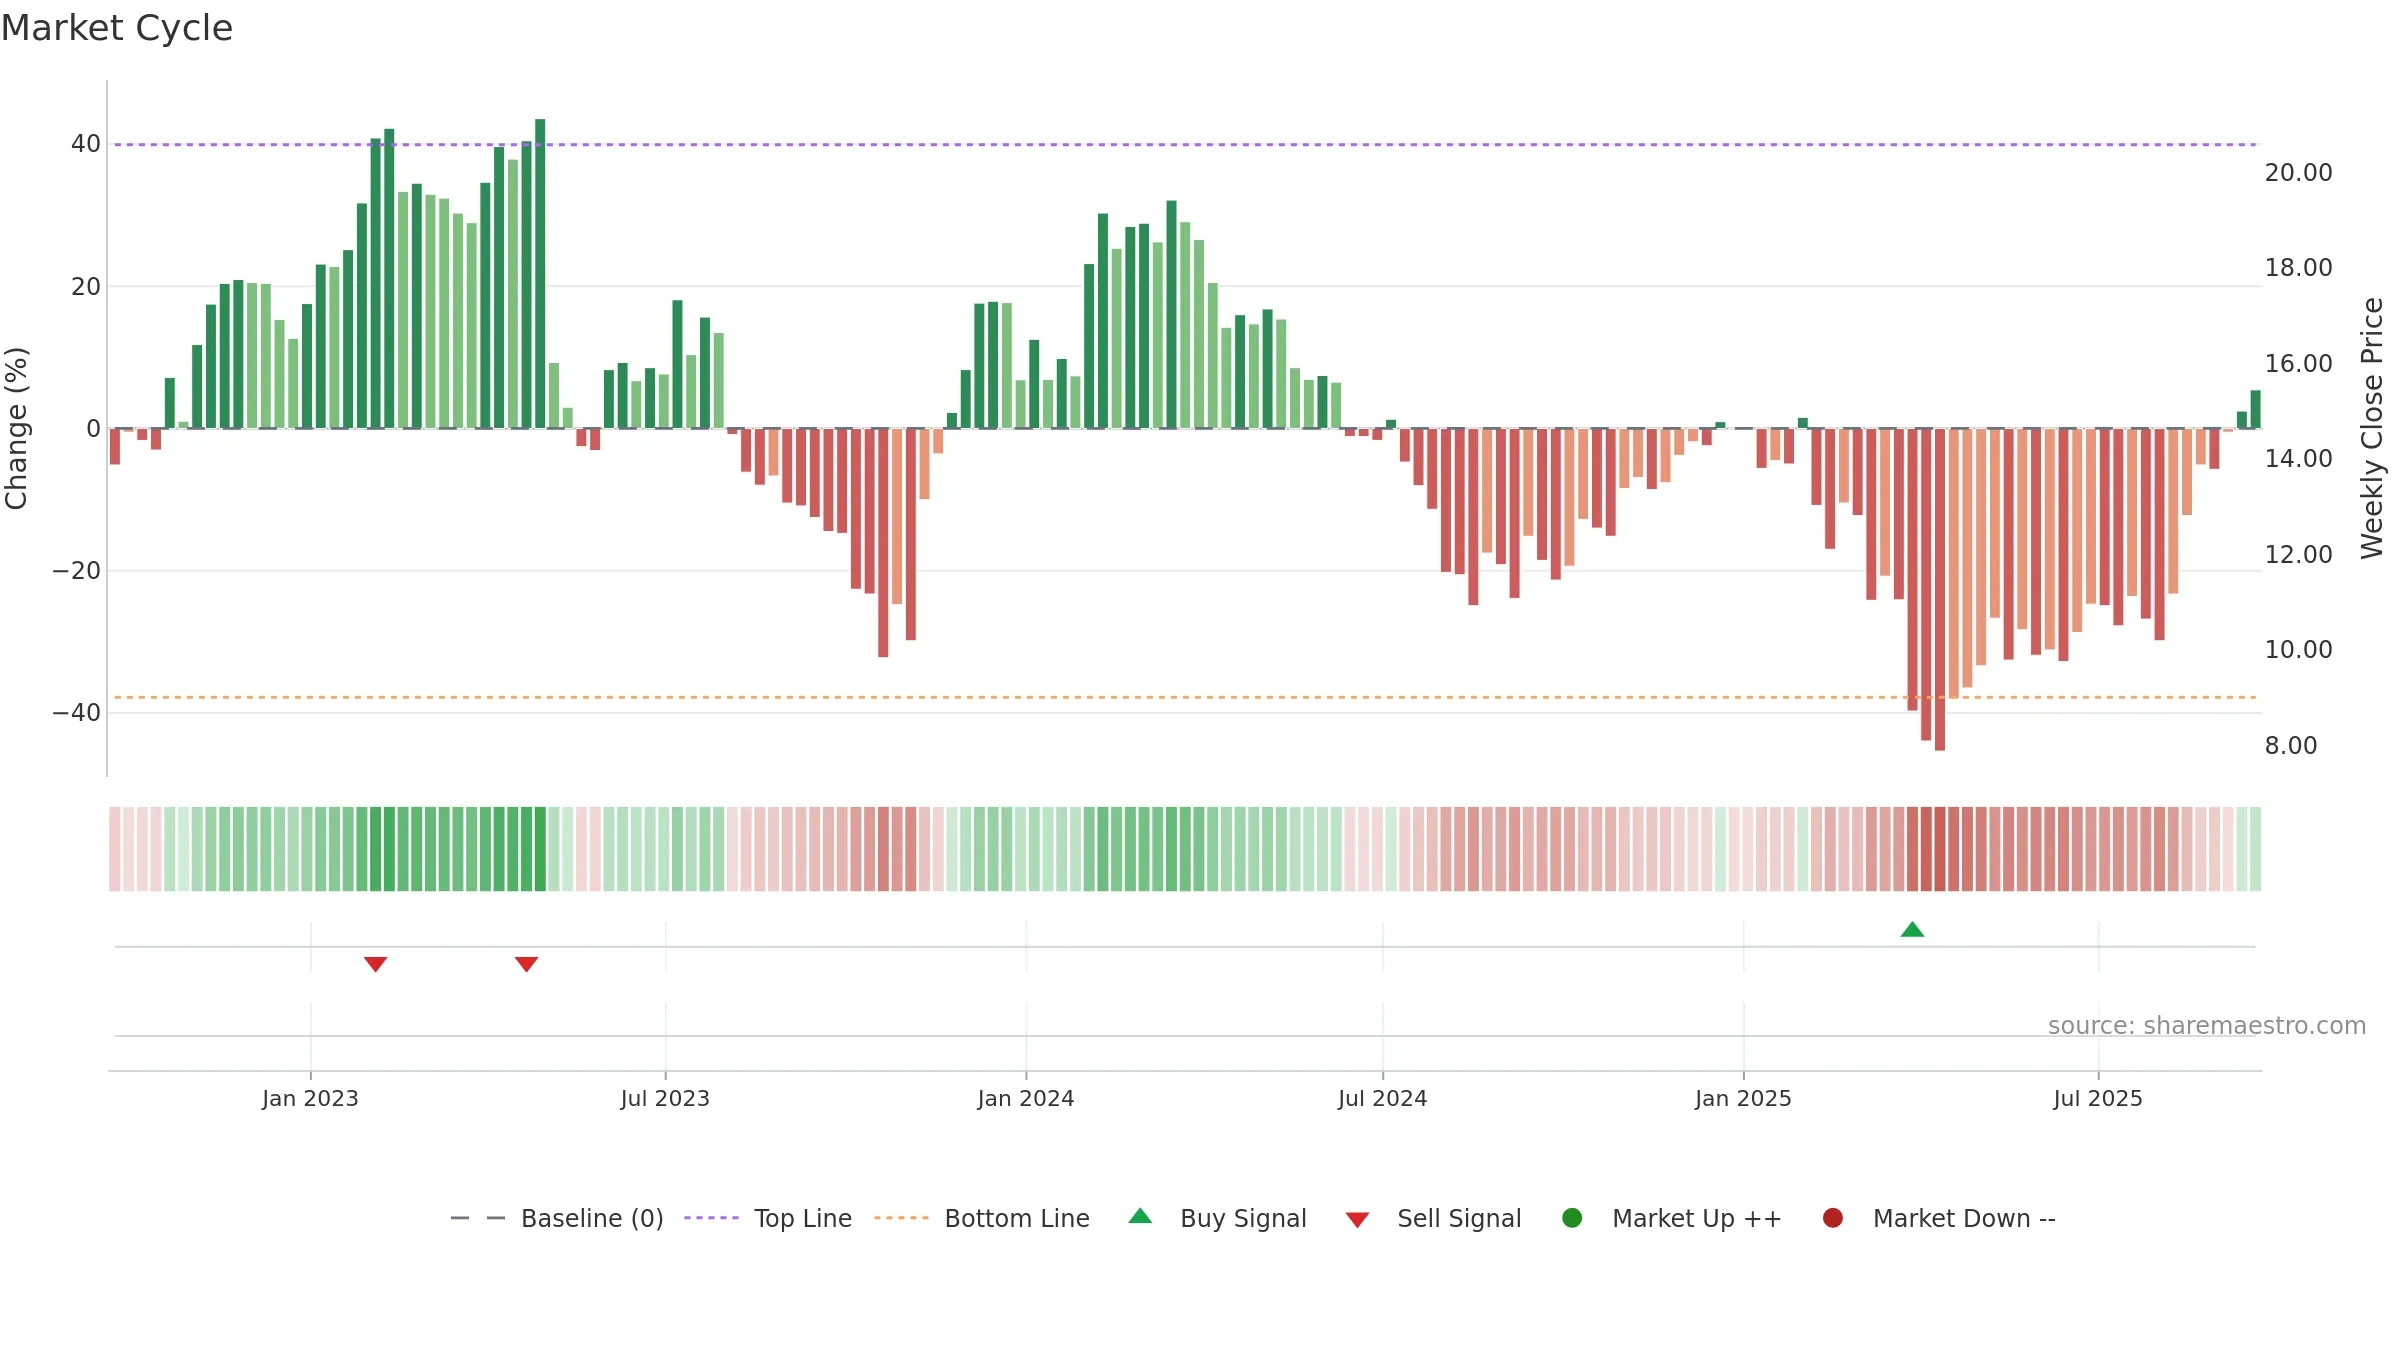Click the gray Baseline legend dash

(478, 1218)
